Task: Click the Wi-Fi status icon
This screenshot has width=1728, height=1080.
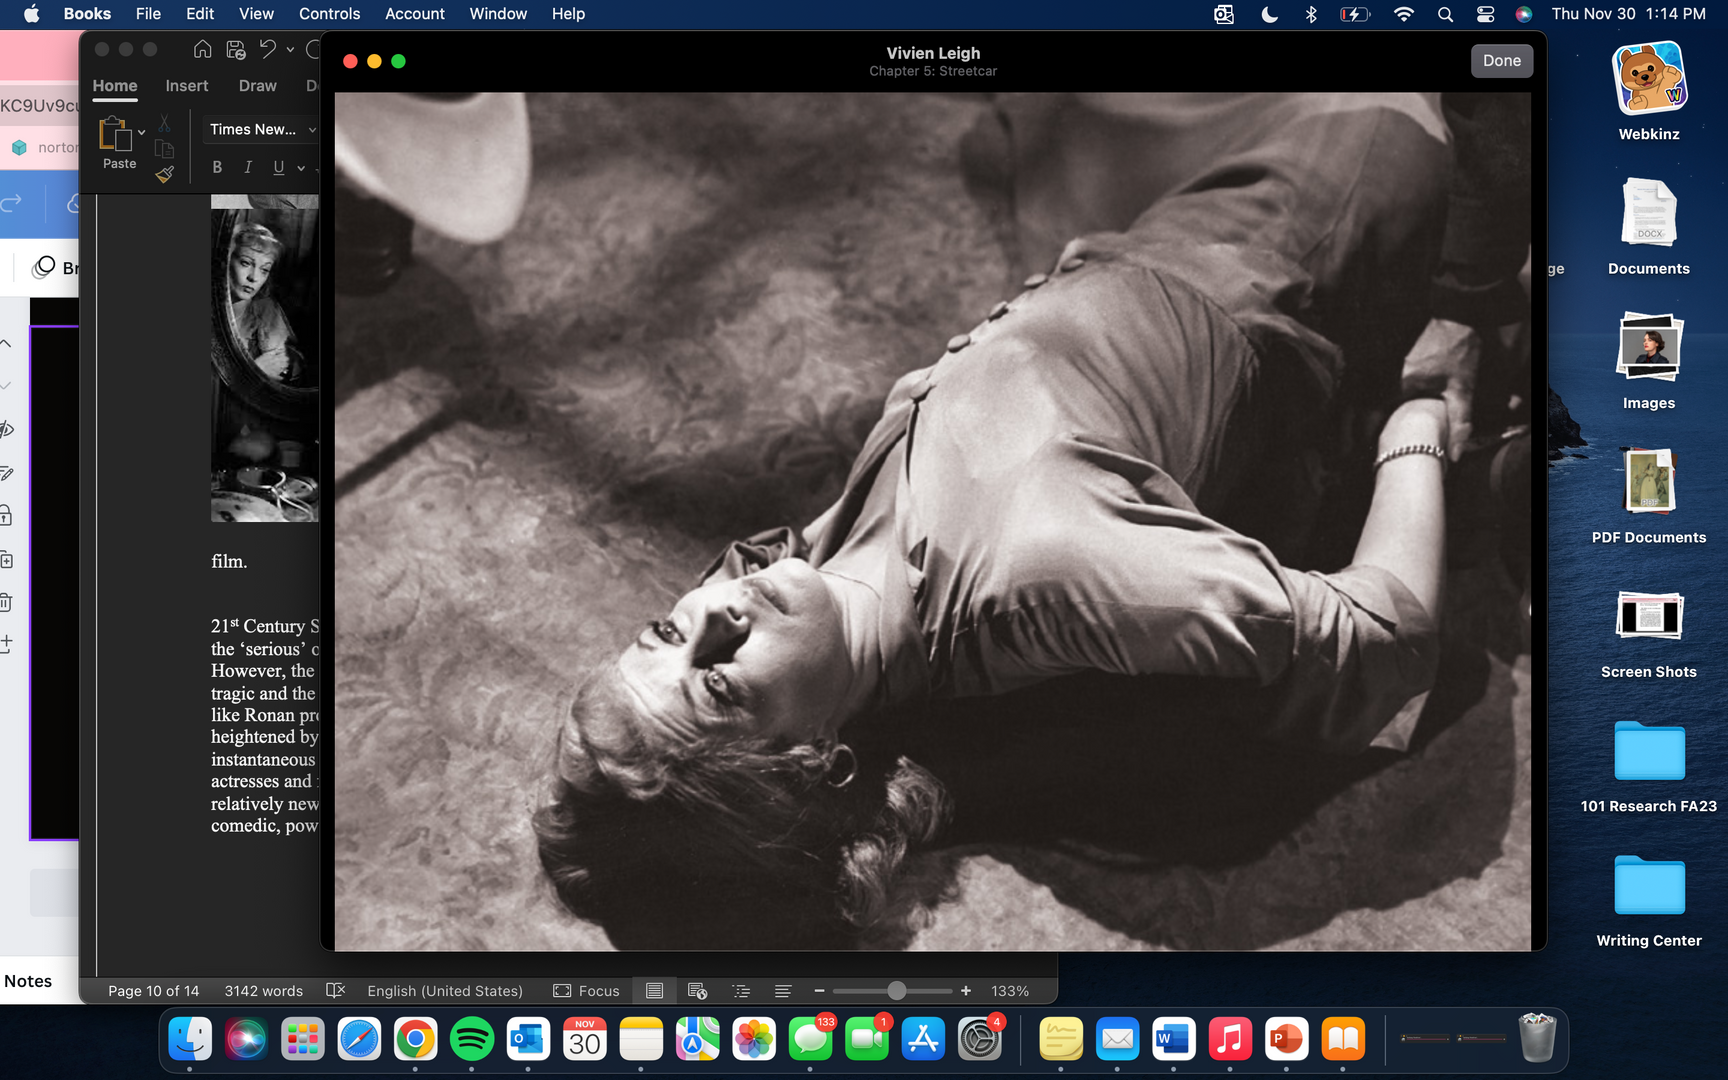Action: [x=1403, y=14]
